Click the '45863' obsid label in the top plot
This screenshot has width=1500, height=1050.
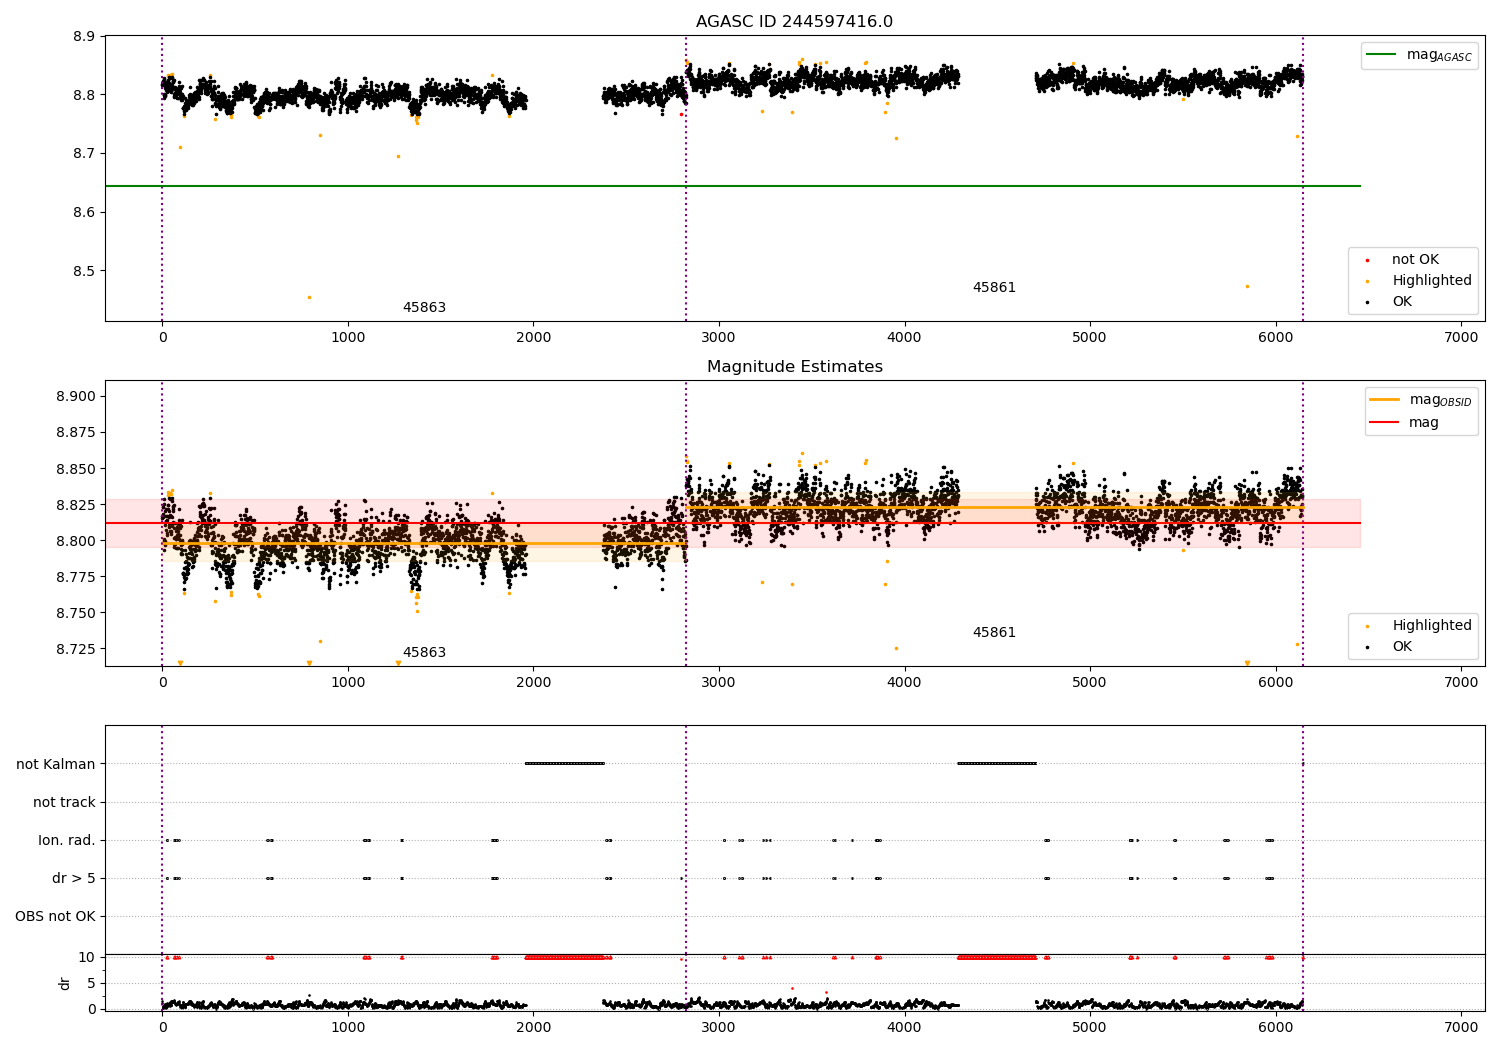click(x=424, y=308)
